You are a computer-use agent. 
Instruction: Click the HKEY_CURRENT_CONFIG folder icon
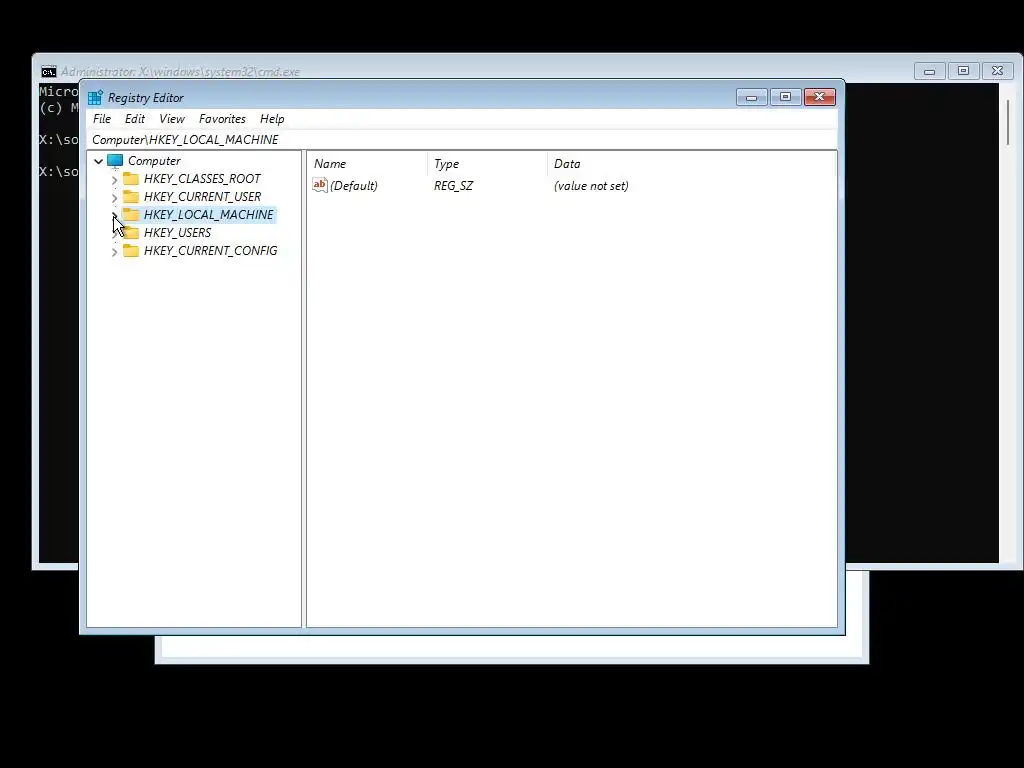coord(131,251)
